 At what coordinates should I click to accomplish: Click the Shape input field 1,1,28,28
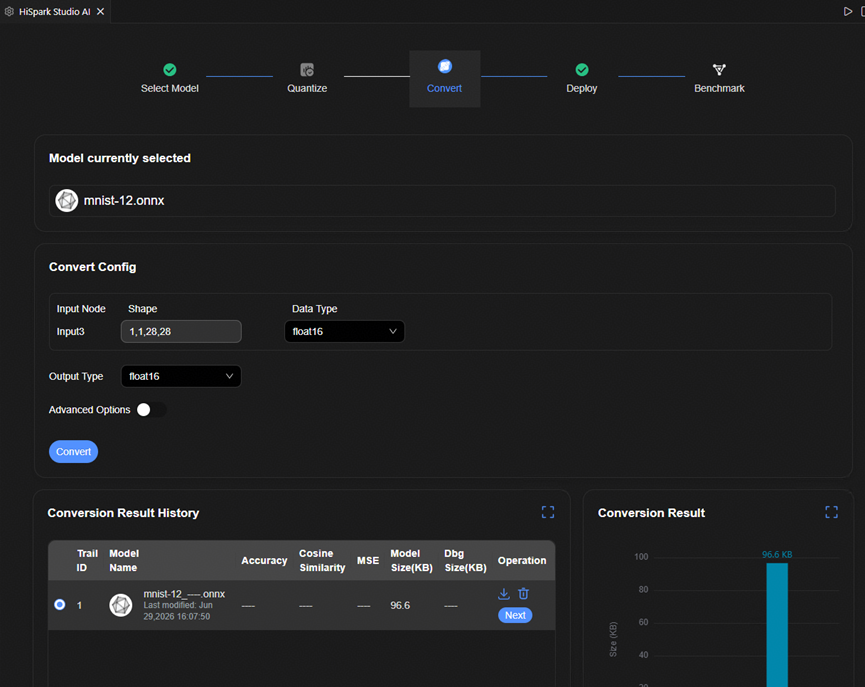pos(181,332)
